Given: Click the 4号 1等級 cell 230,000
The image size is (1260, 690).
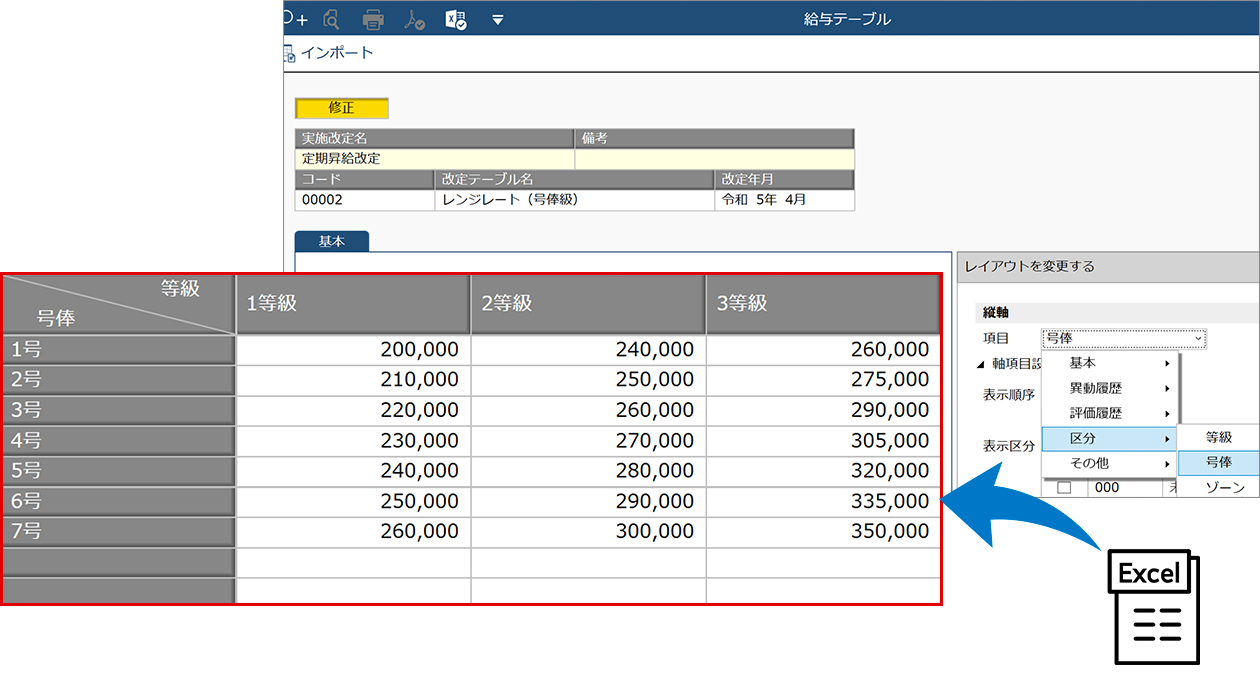Looking at the screenshot, I should coord(353,441).
